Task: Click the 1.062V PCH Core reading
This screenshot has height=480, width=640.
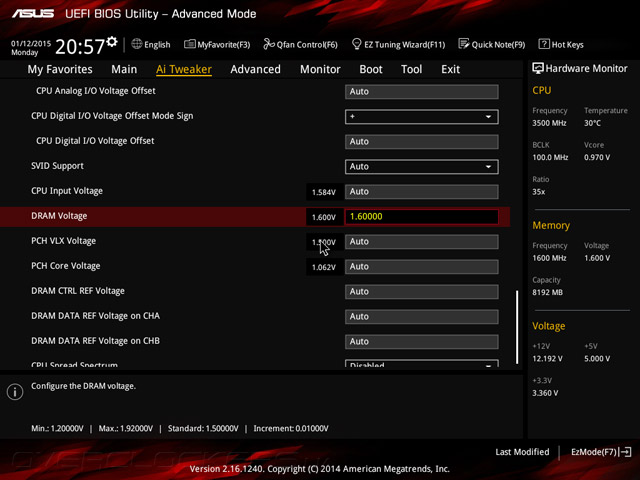Action: click(x=324, y=267)
